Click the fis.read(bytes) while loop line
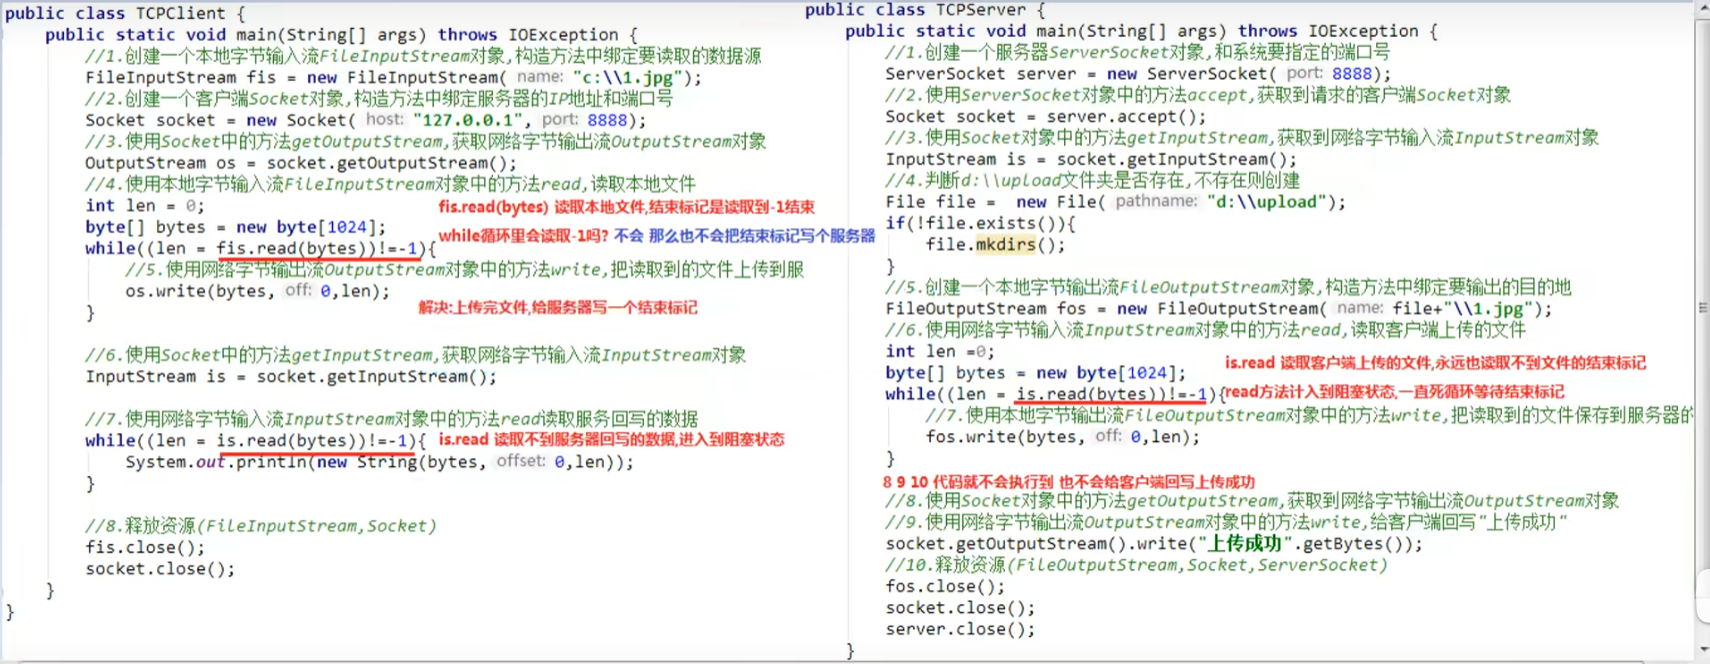1710x664 pixels. click(260, 249)
